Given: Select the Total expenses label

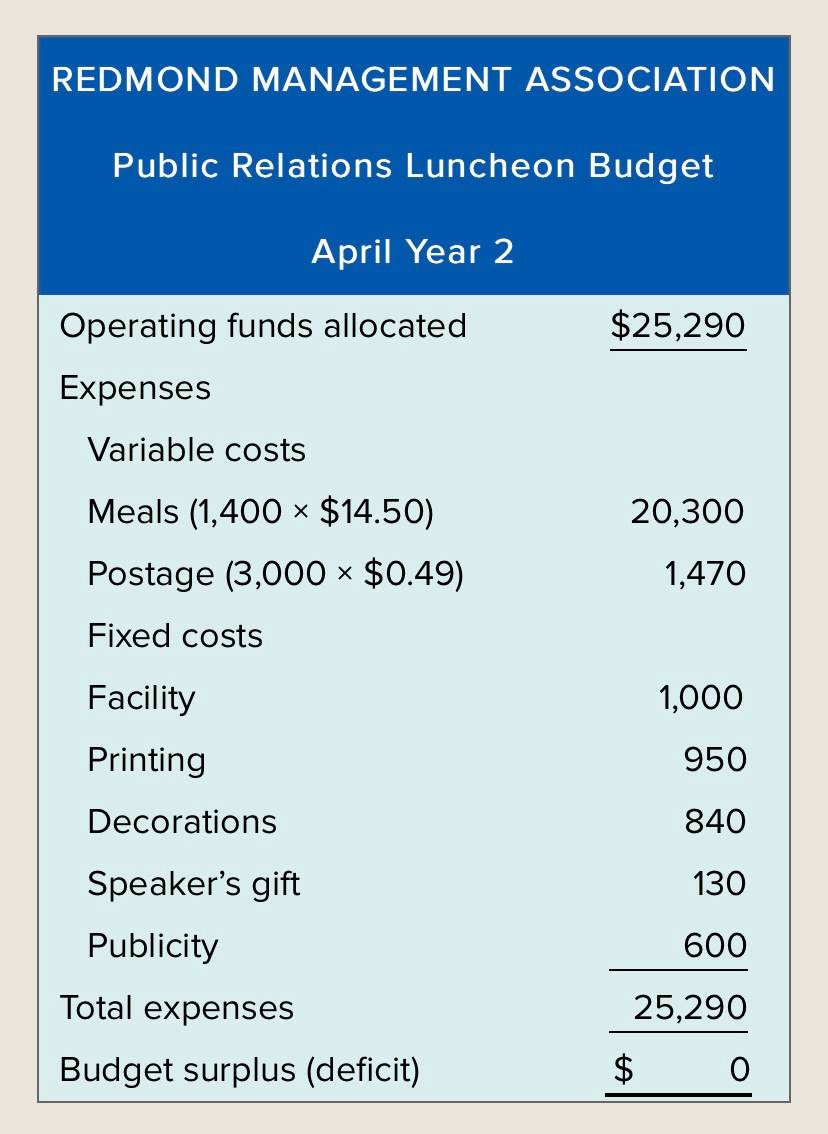Looking at the screenshot, I should coord(177,1007).
